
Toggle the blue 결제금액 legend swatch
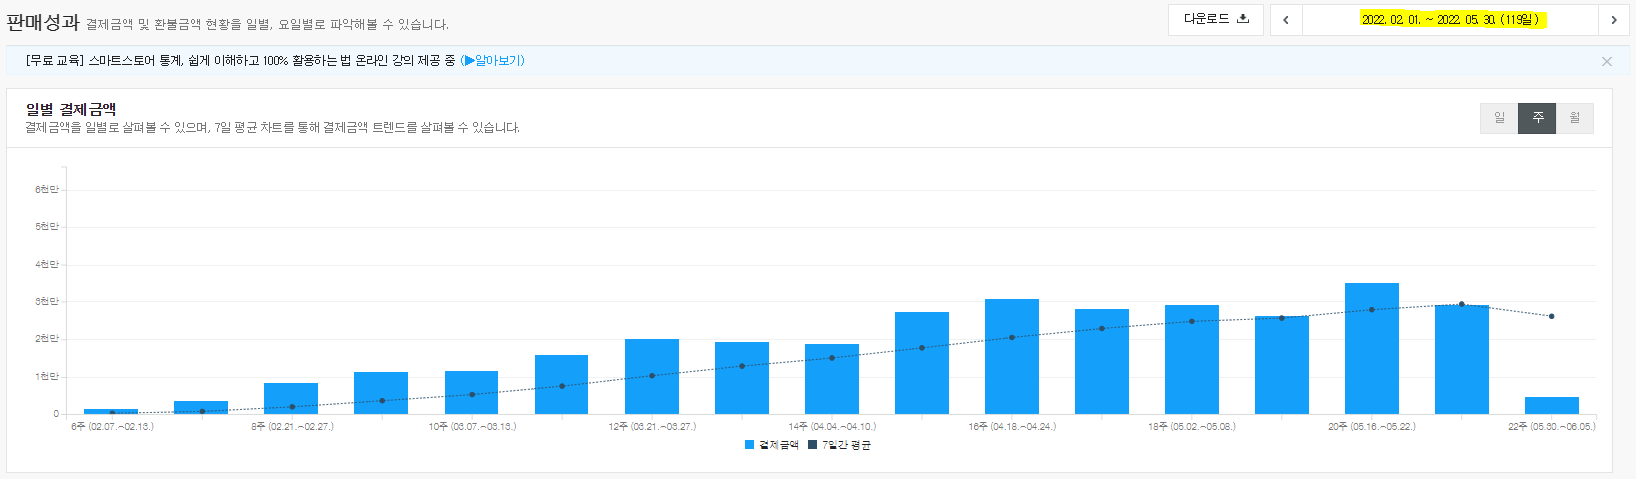tap(750, 445)
